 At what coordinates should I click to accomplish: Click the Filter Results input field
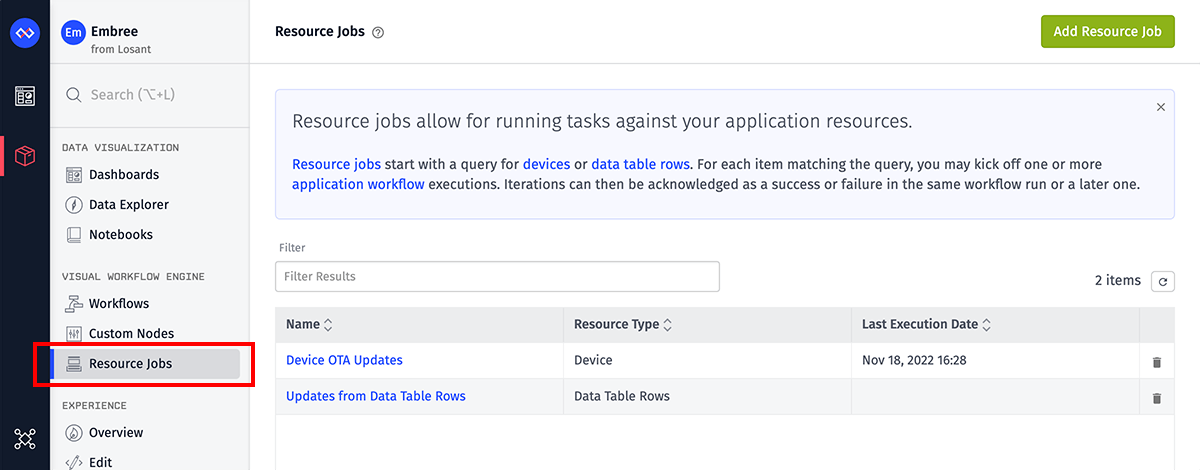(497, 277)
